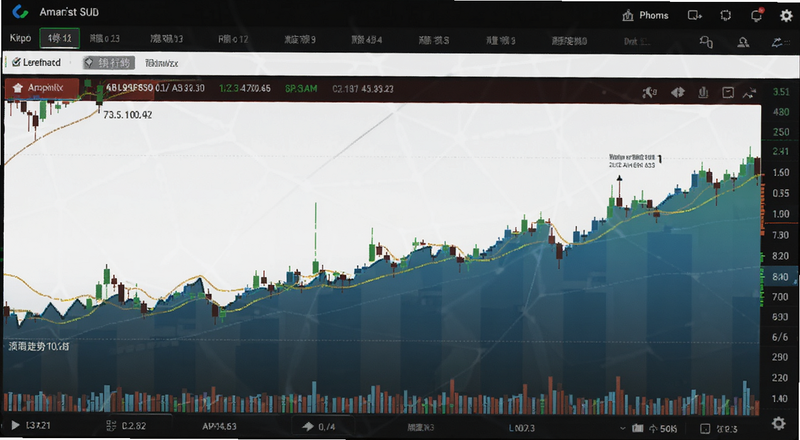Image resolution: width=800 pixels, height=440 pixels.
Task: Click the 3.51 price axis label
Action: point(781,92)
